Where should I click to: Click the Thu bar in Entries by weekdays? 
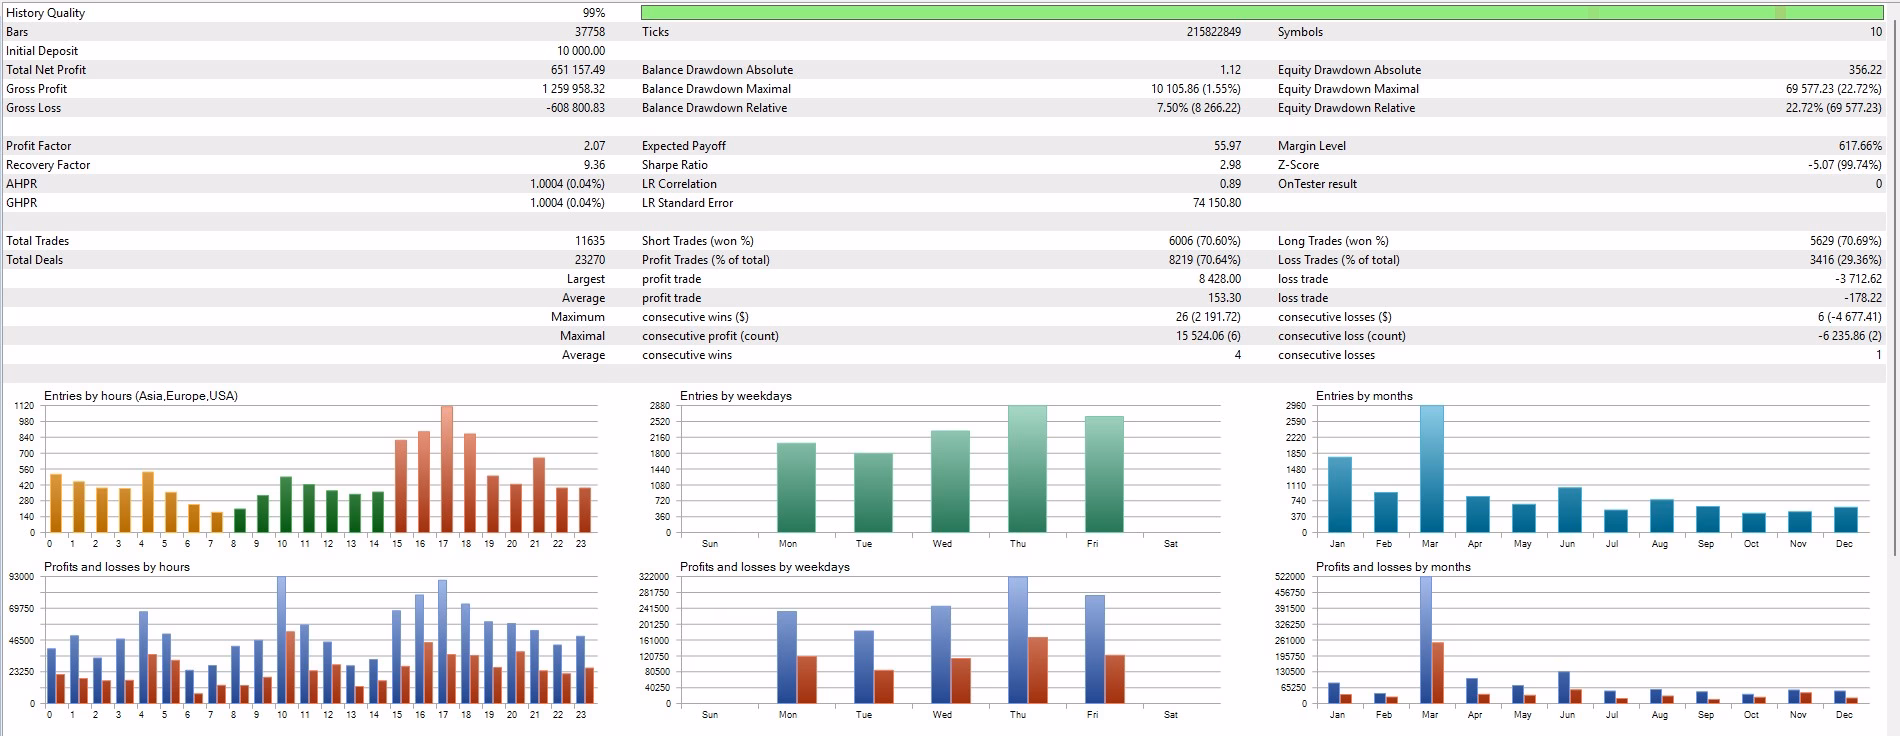1027,470
